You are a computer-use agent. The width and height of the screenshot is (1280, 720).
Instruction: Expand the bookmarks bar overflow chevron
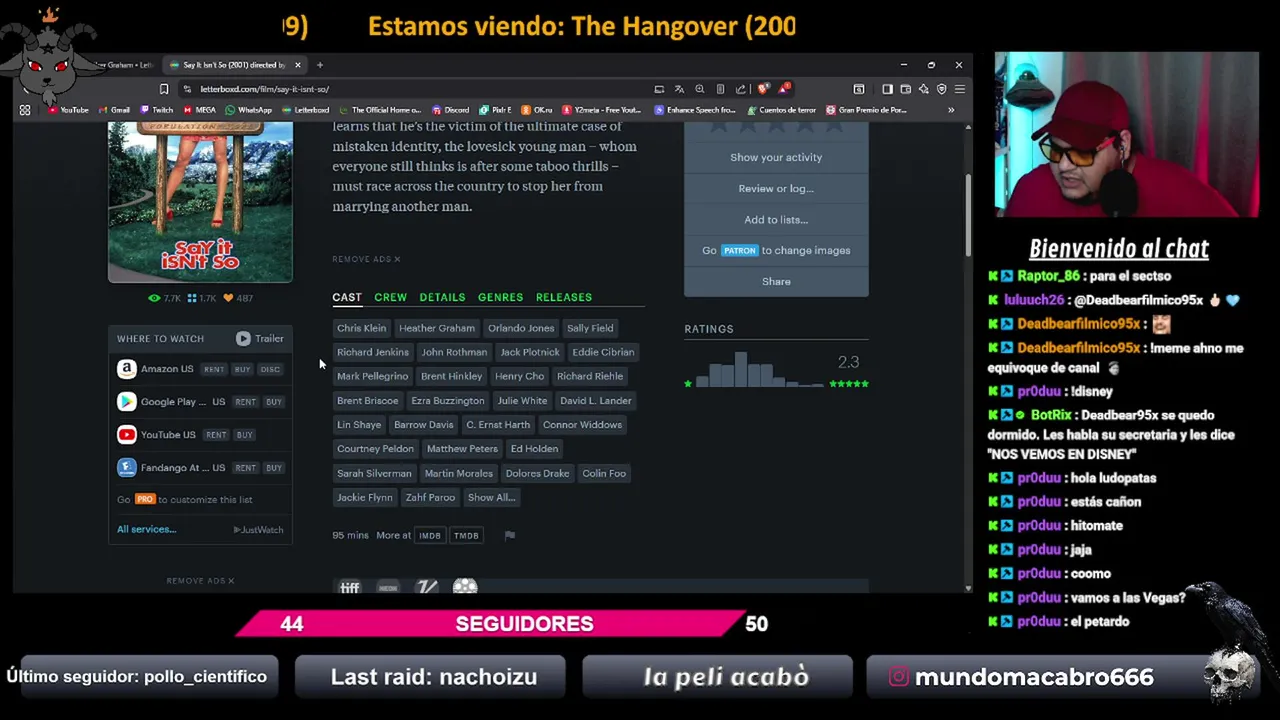[951, 110]
